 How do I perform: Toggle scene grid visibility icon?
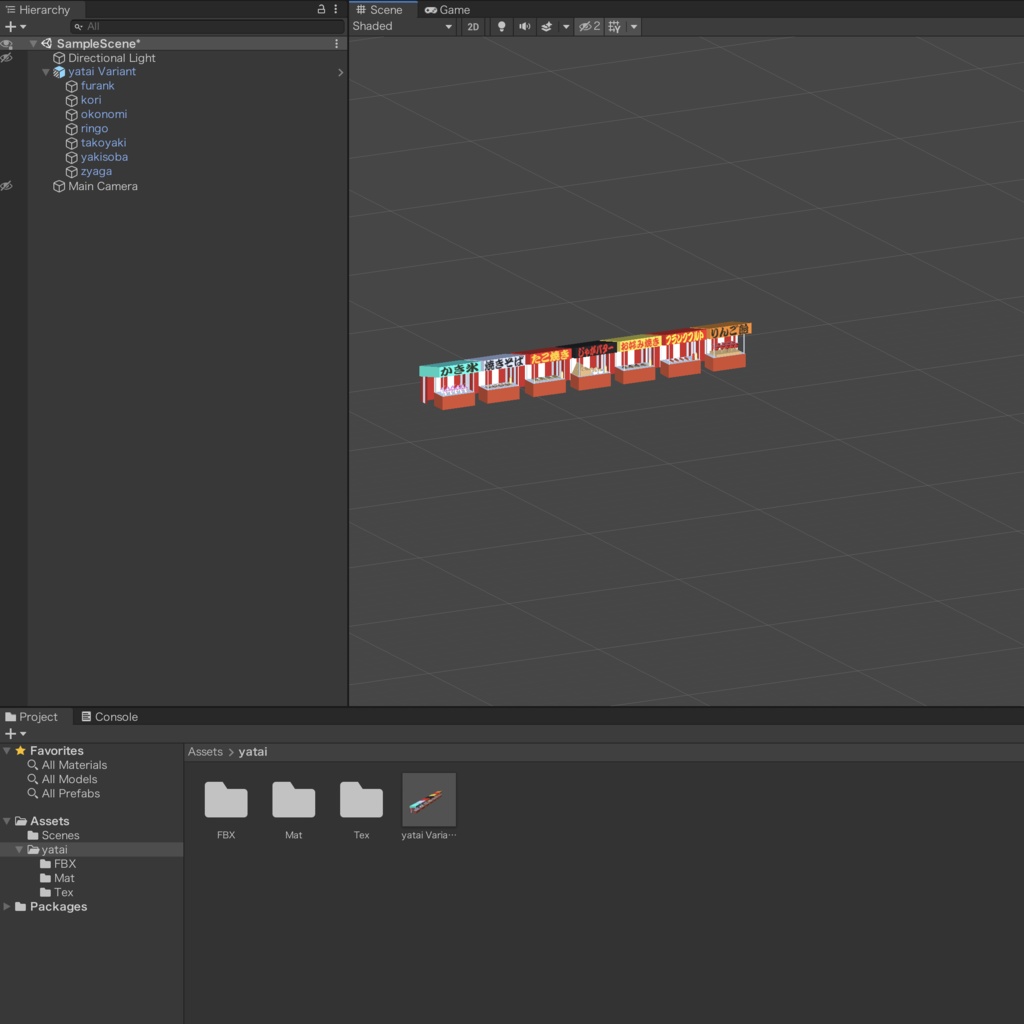click(615, 27)
